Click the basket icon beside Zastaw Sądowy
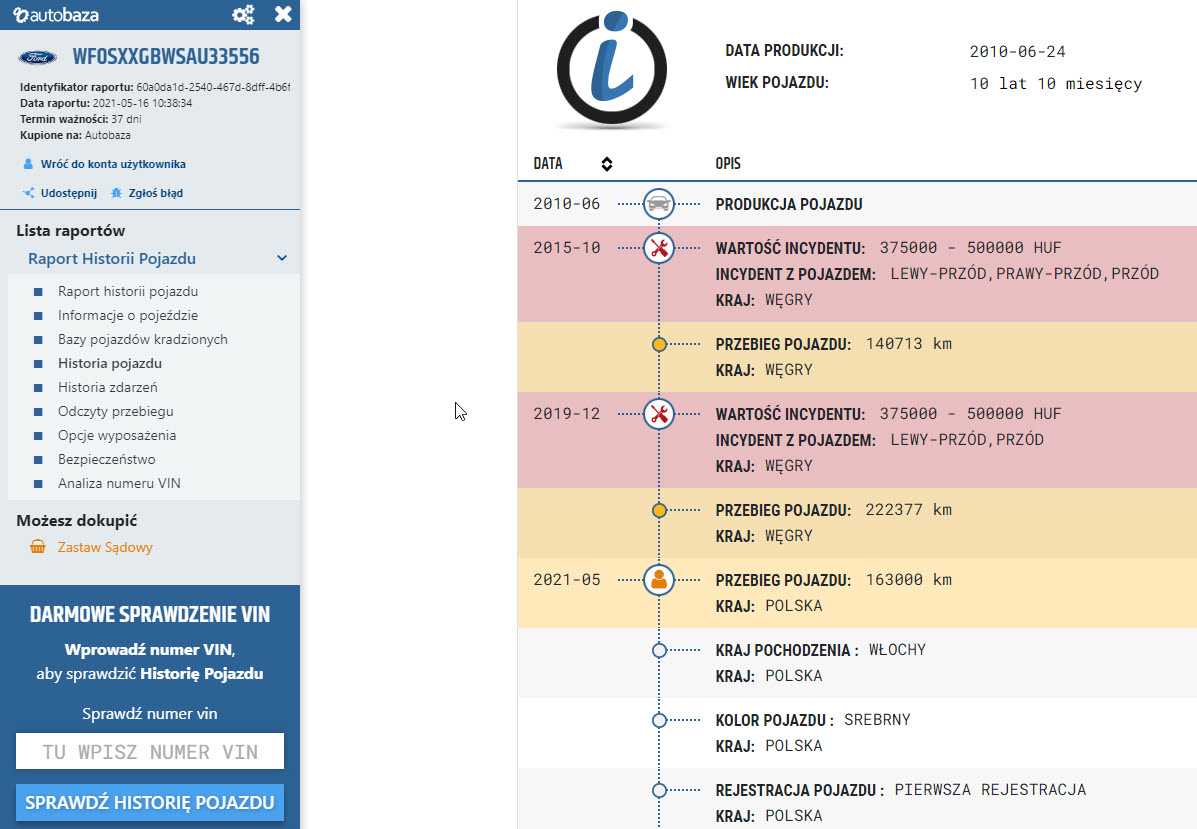Image resolution: width=1197 pixels, height=829 pixels. [38, 547]
